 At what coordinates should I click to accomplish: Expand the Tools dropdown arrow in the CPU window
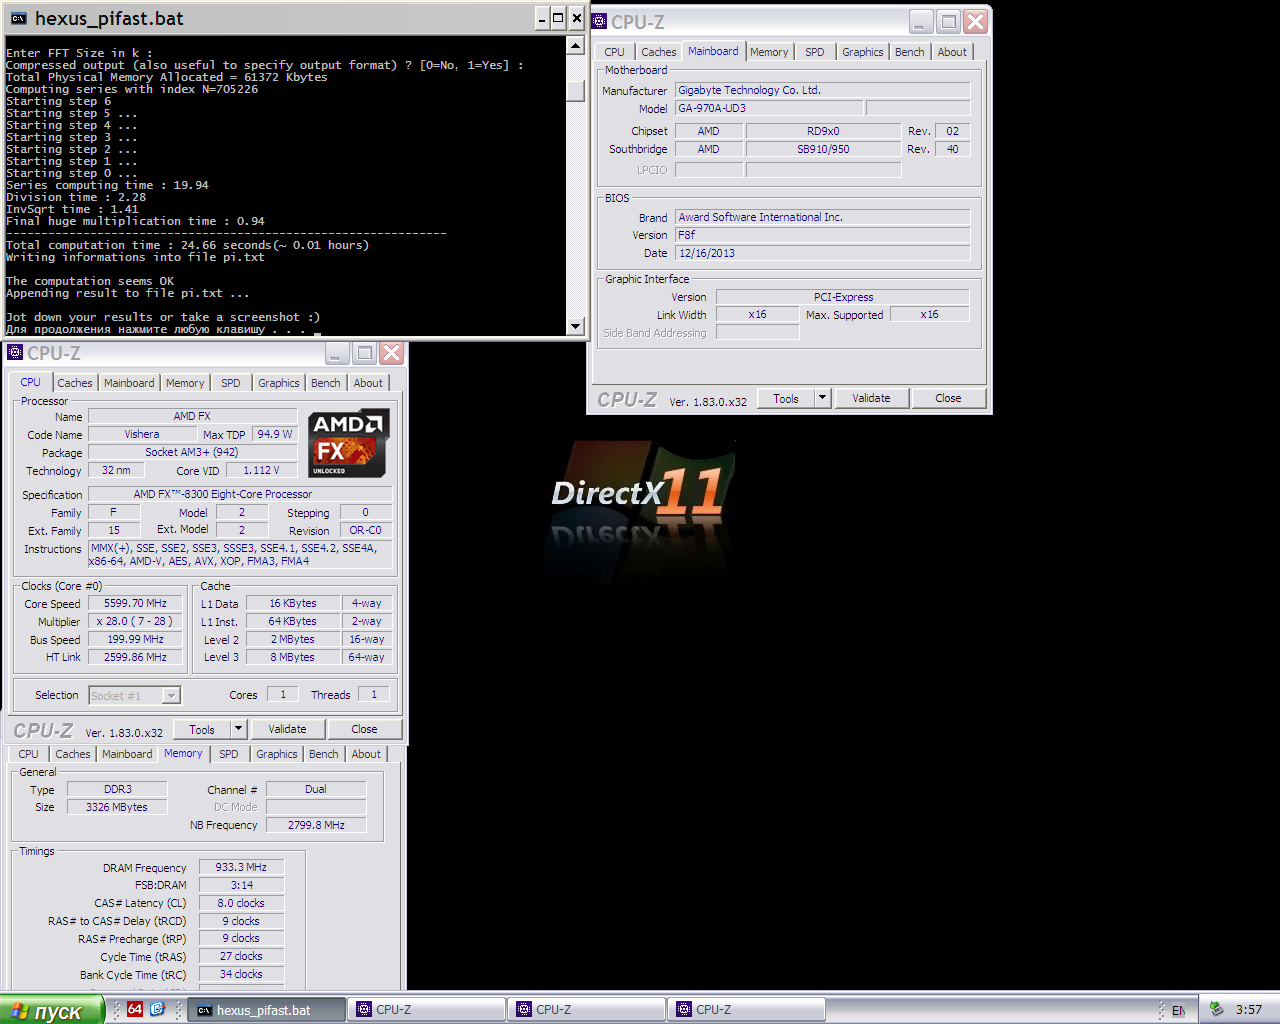click(x=238, y=729)
